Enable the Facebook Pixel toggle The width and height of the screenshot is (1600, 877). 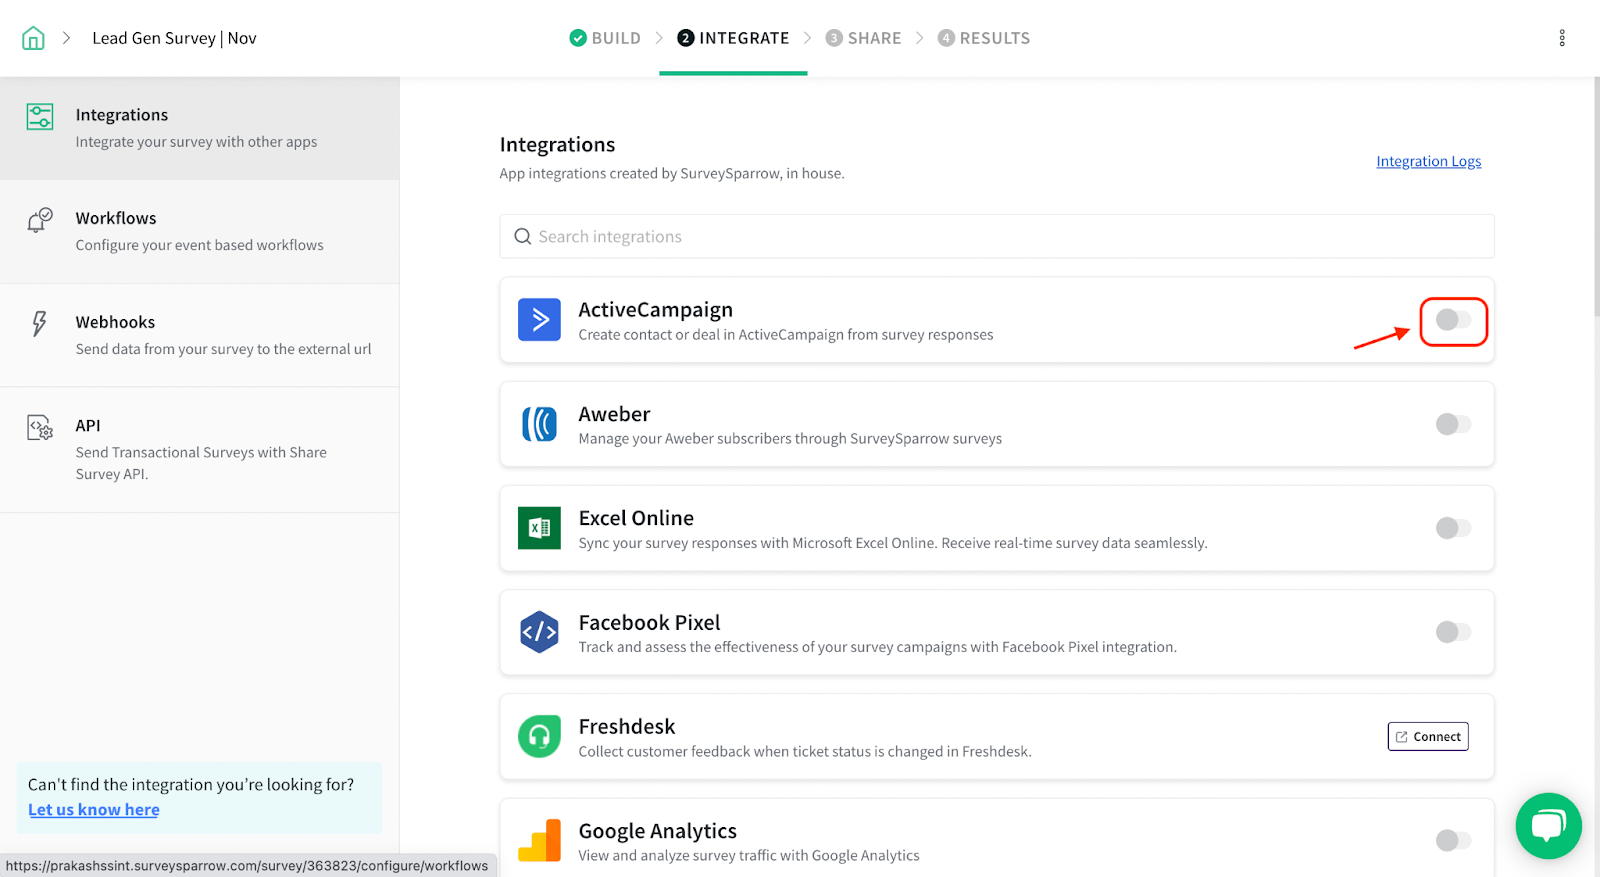click(1453, 632)
